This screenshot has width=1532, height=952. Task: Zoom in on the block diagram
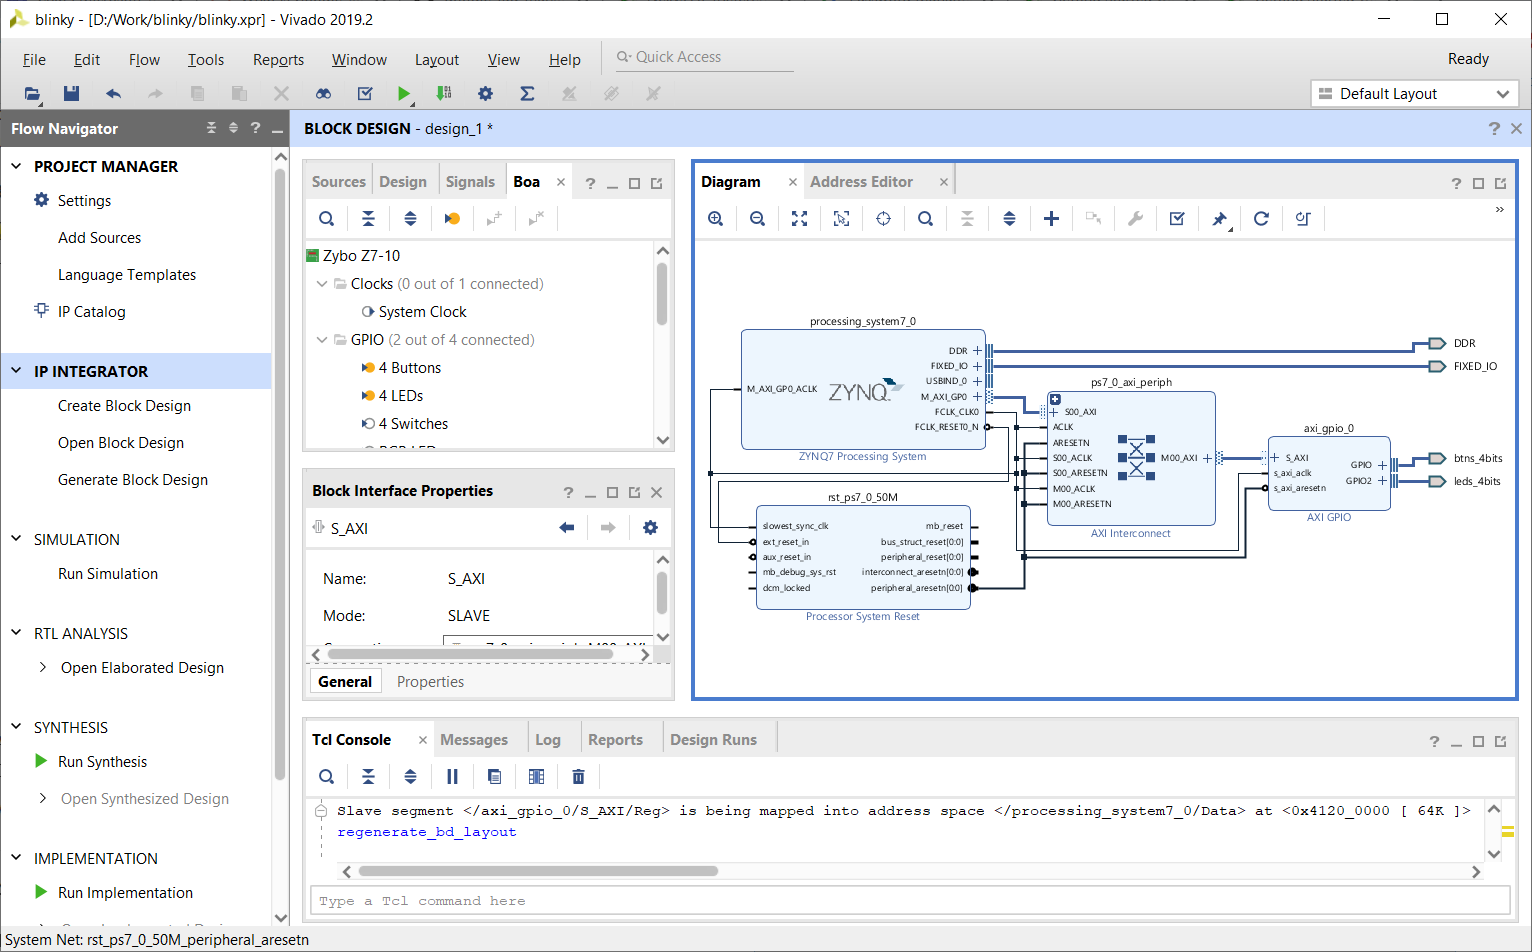(x=716, y=218)
